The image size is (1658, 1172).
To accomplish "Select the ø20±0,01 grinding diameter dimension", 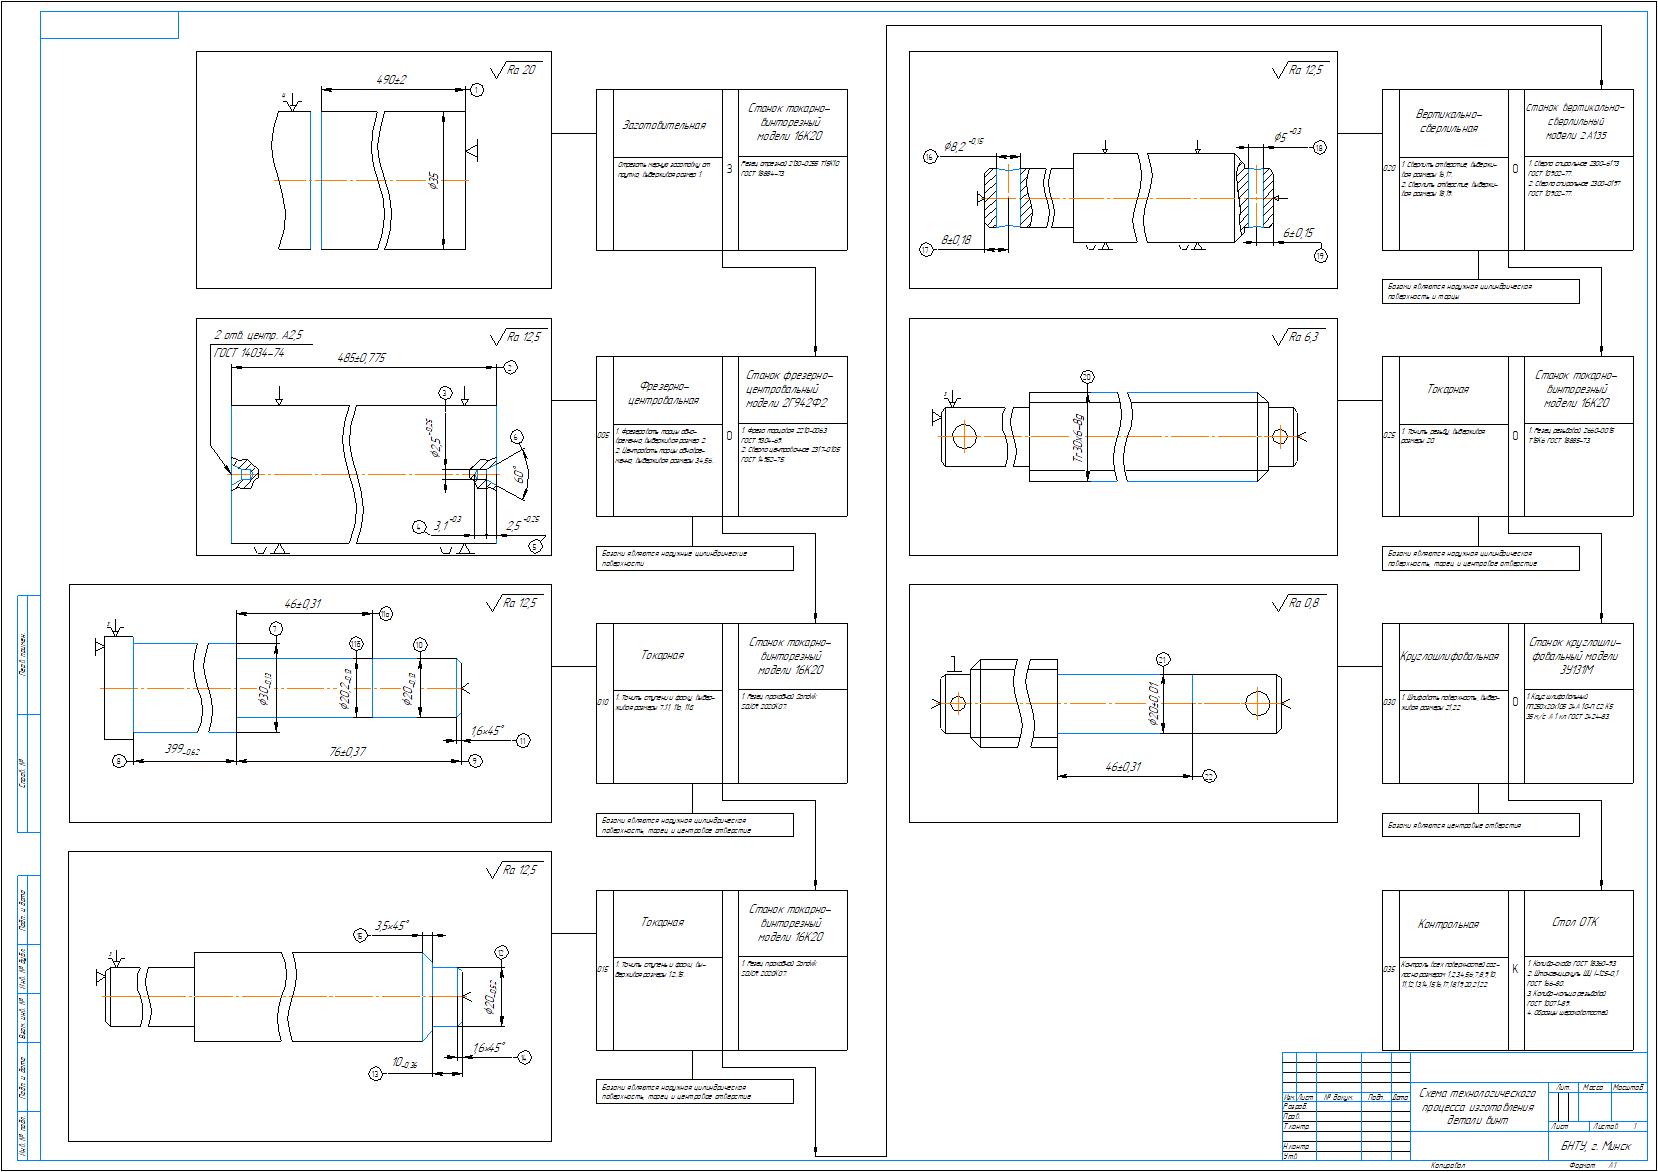I will (1153, 703).
